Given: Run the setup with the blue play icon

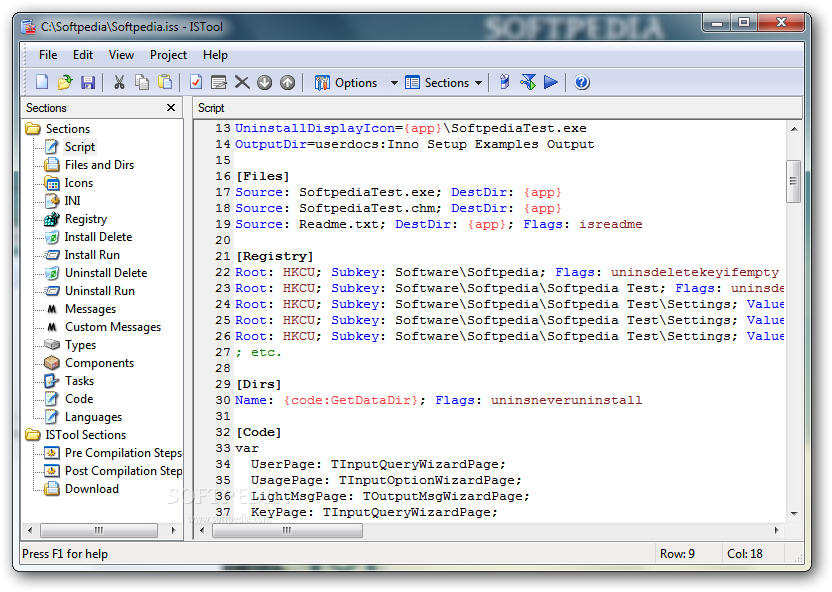Looking at the screenshot, I should [551, 82].
